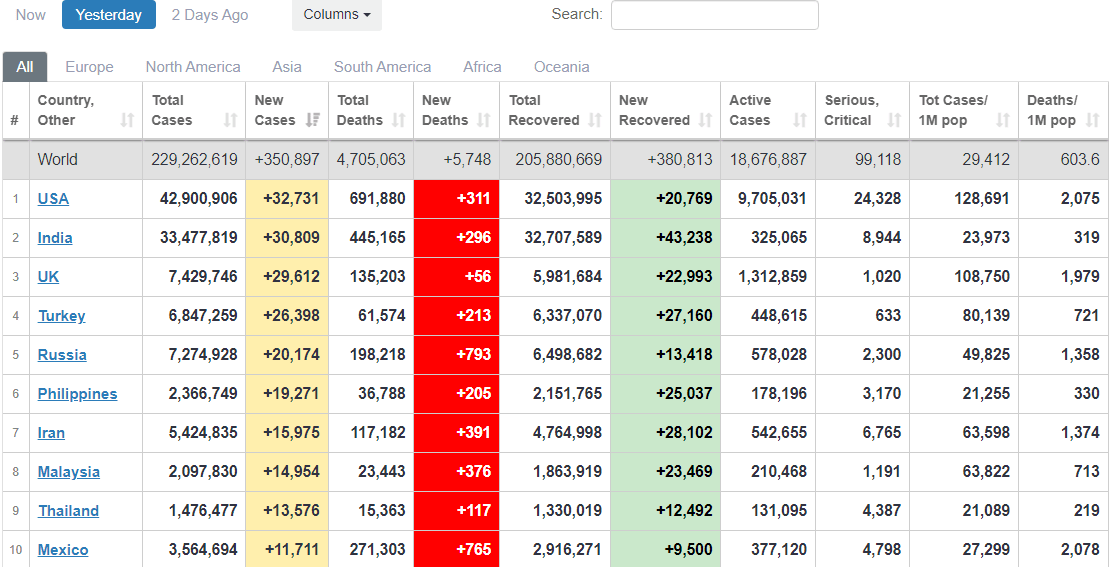
Task: Open the USA country link
Action: click(x=53, y=199)
